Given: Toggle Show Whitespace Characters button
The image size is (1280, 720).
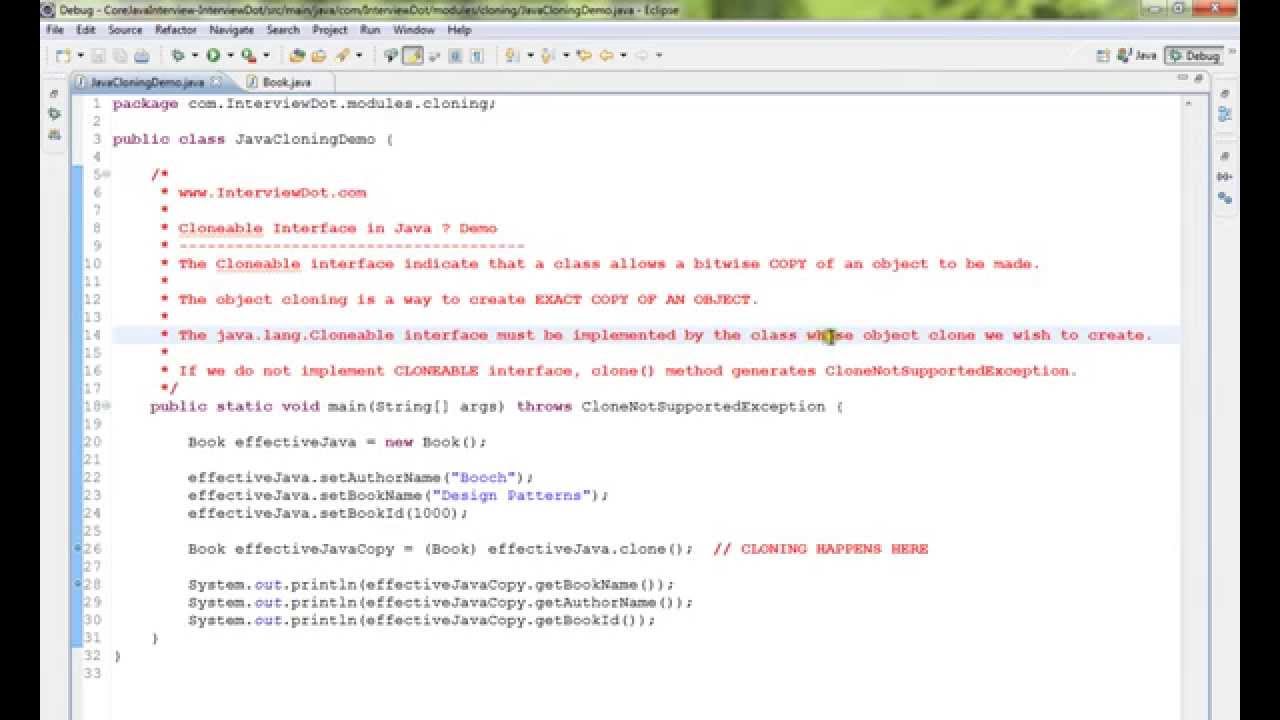Looking at the screenshot, I should 477,56.
